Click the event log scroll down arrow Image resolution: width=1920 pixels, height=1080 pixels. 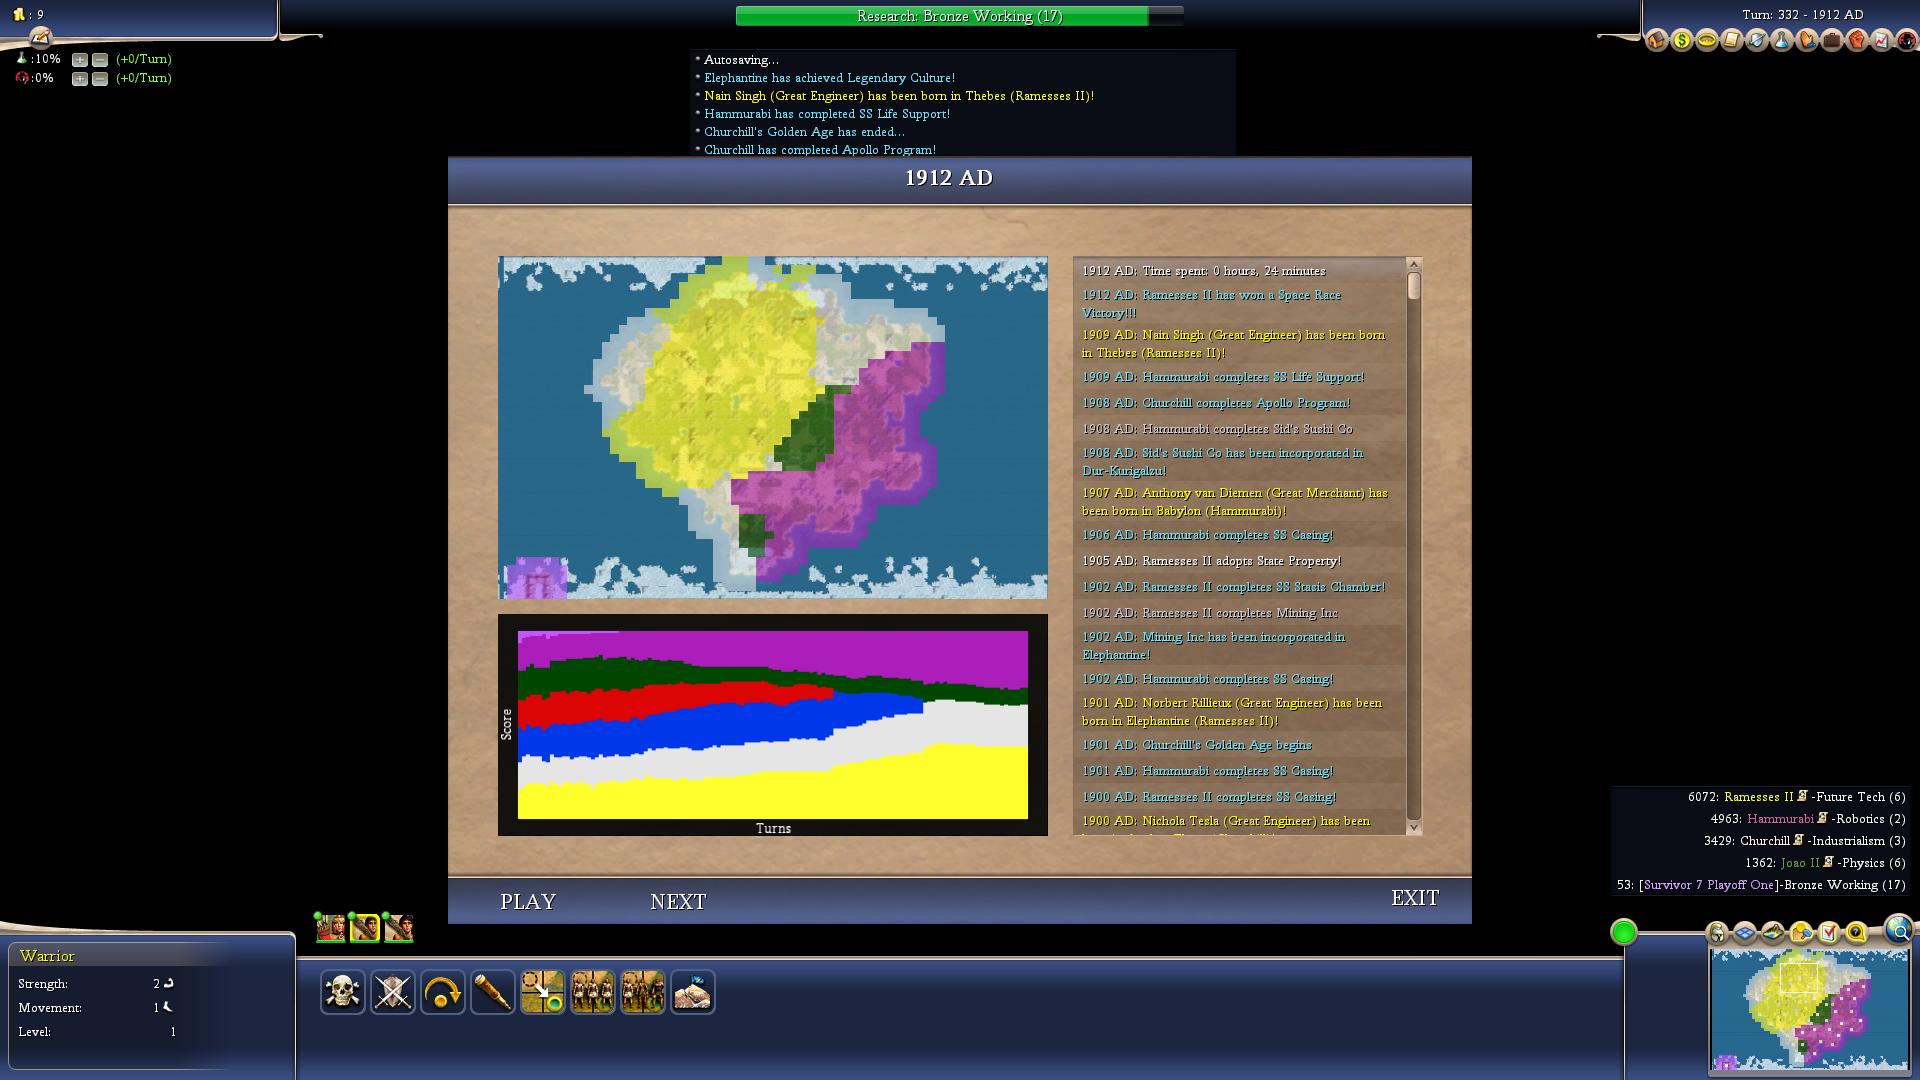[x=1414, y=827]
